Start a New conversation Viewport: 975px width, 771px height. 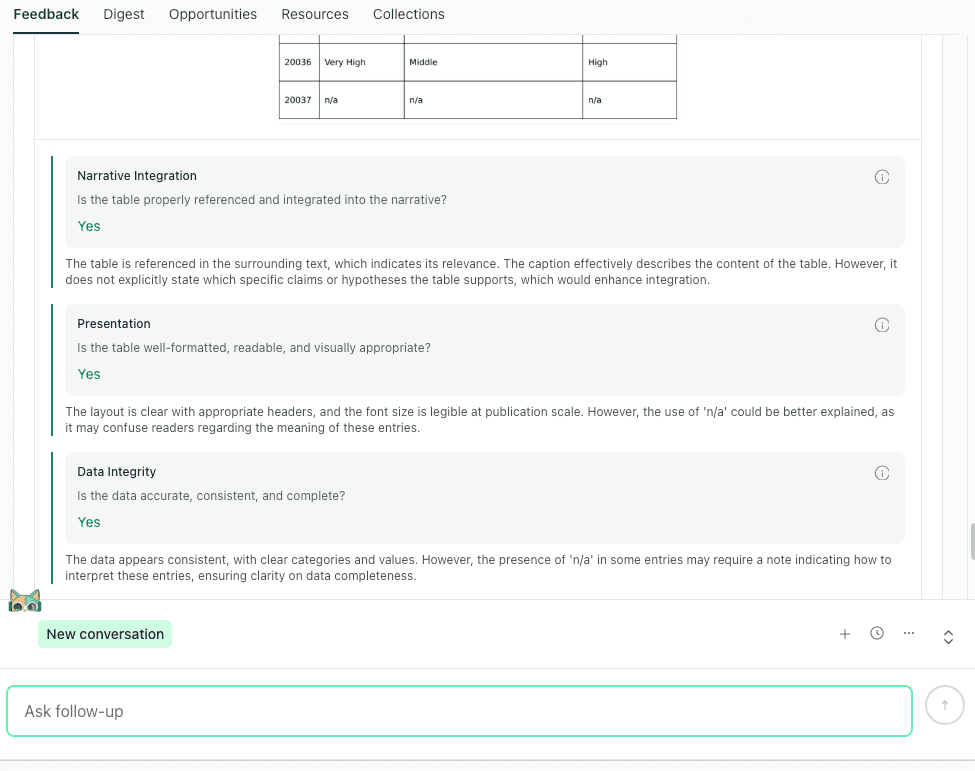104,633
